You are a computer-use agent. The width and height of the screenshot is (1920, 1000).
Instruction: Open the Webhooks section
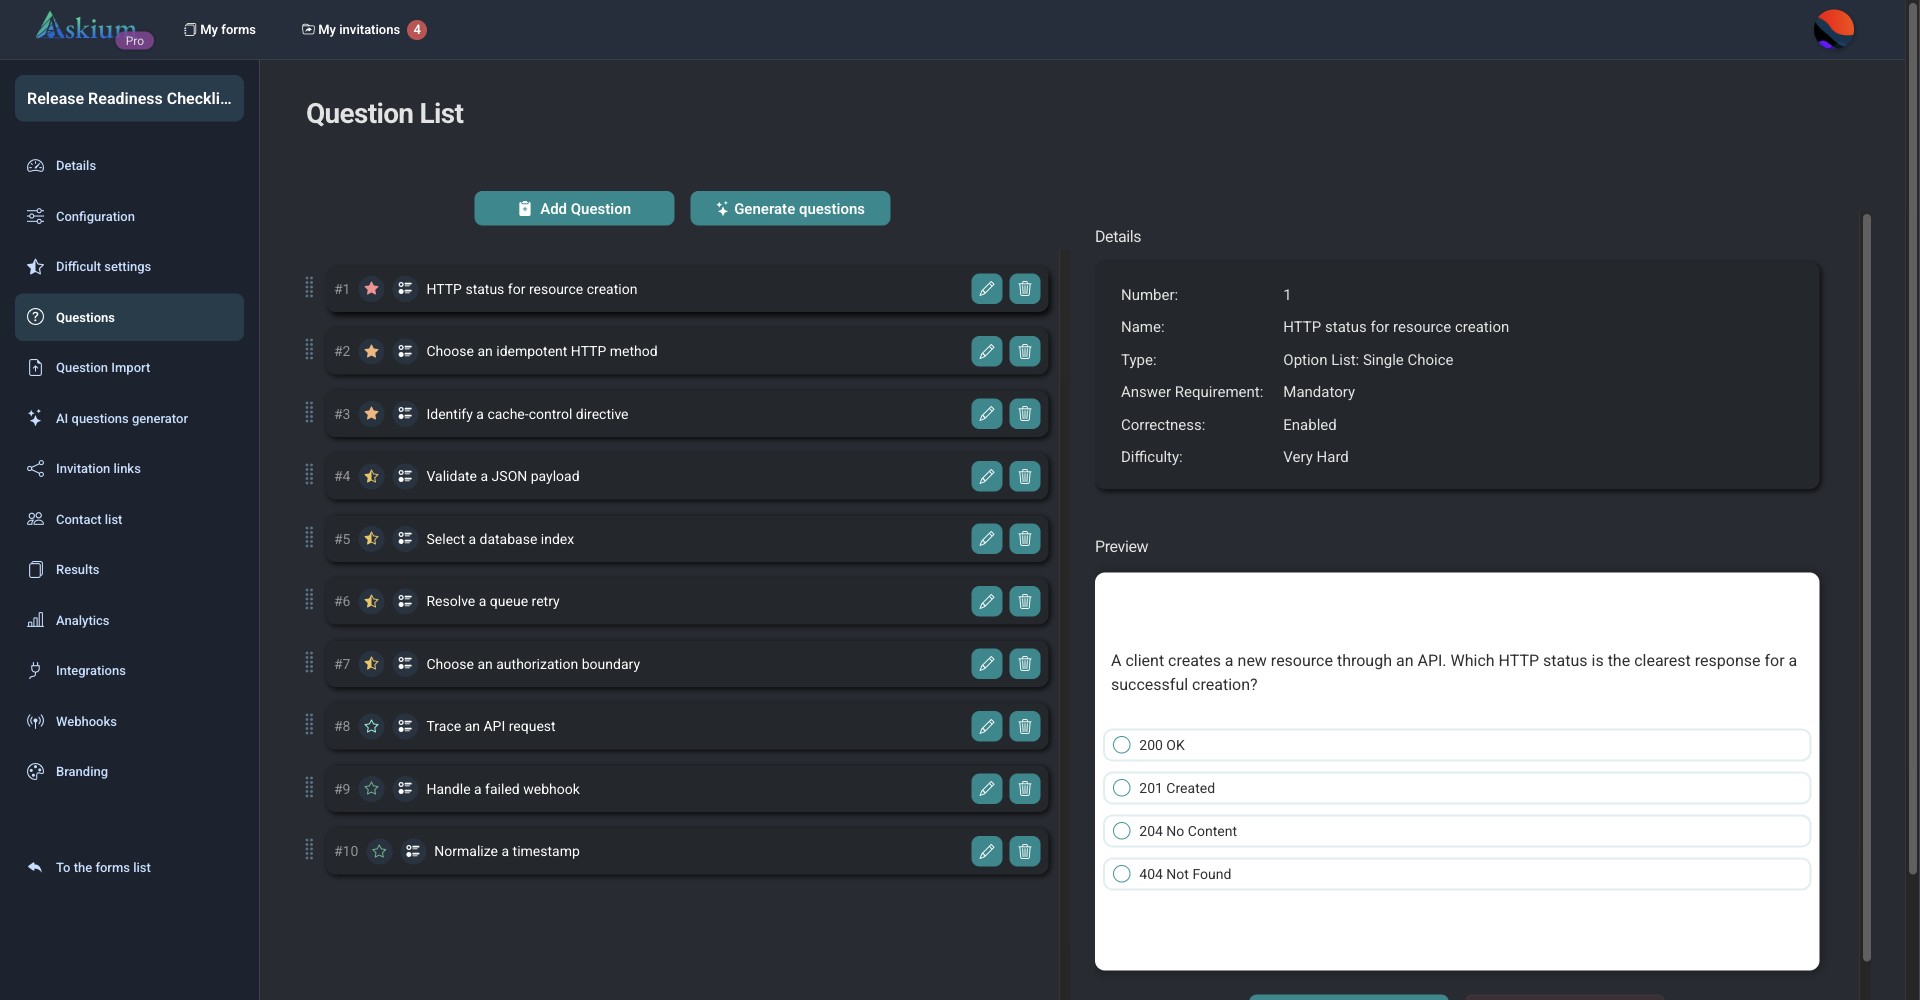(x=129, y=721)
